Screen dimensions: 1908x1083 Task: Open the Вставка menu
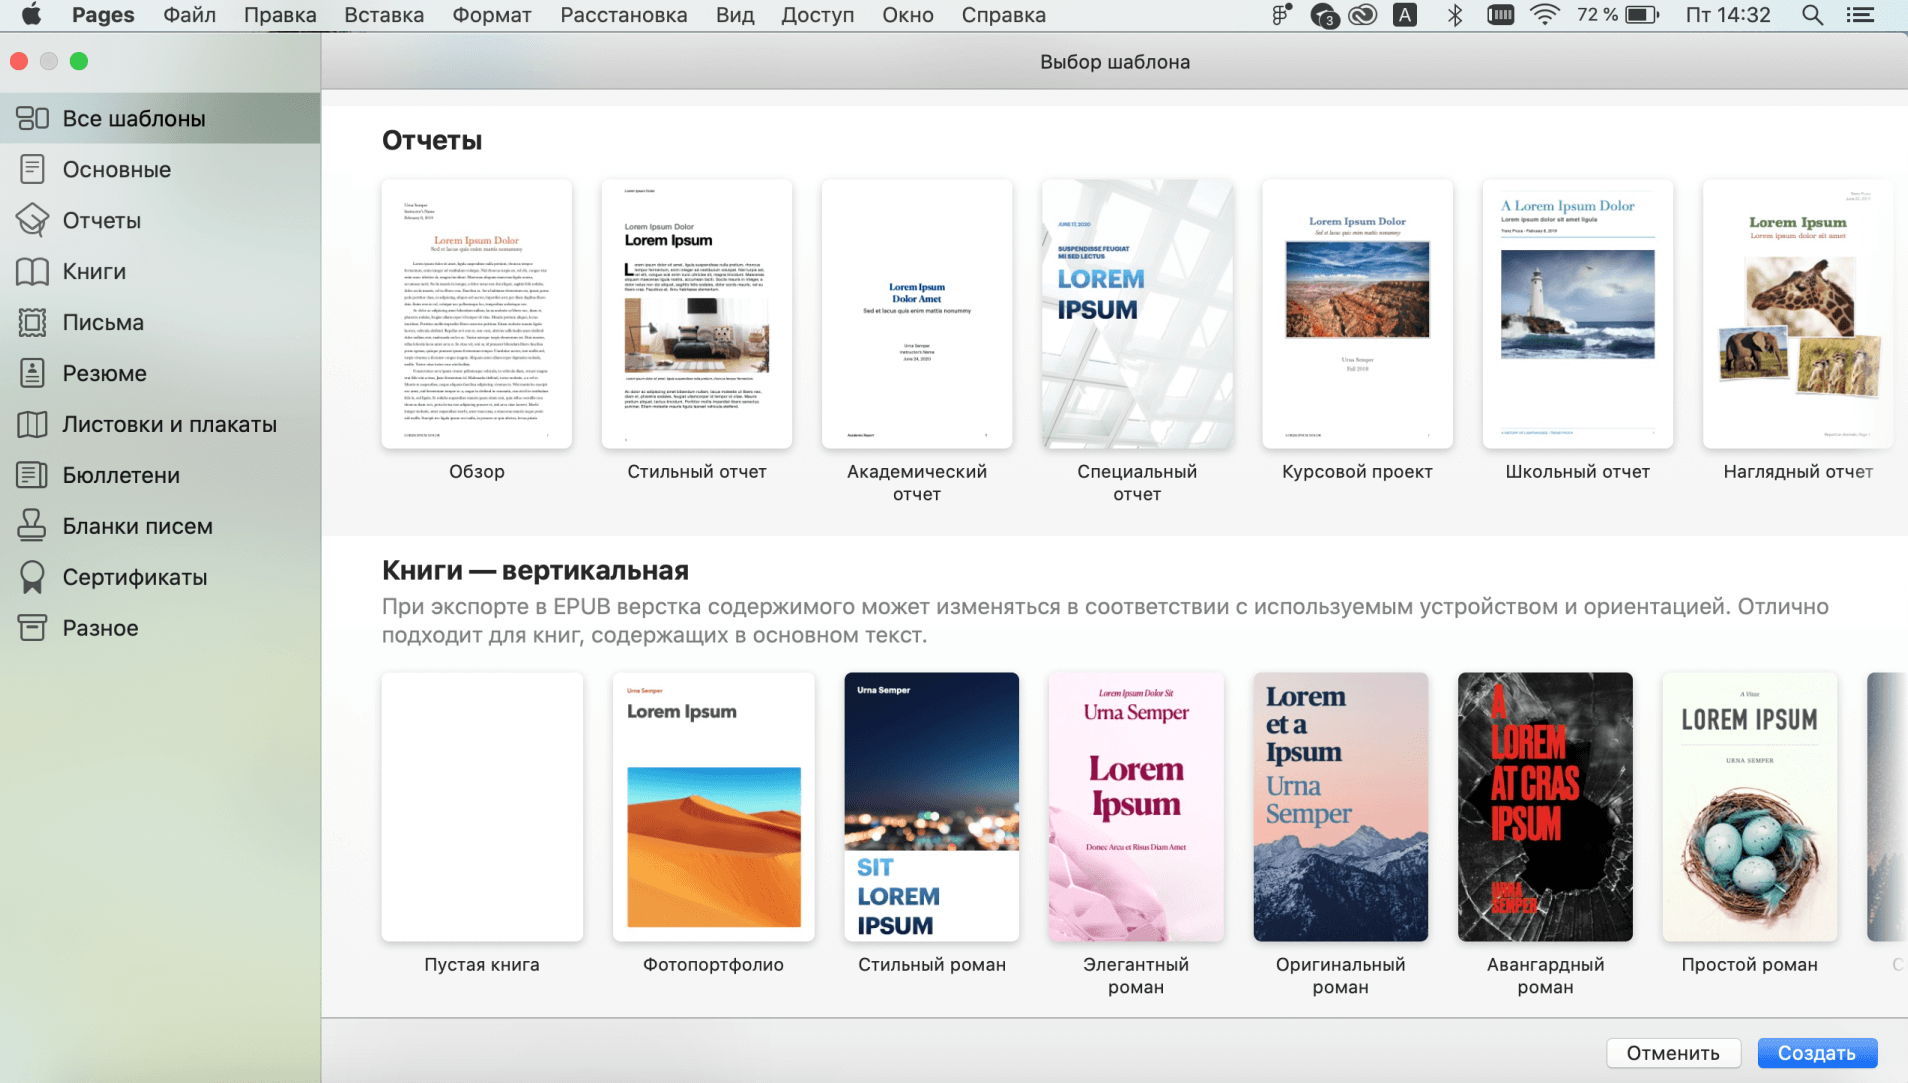[x=384, y=15]
